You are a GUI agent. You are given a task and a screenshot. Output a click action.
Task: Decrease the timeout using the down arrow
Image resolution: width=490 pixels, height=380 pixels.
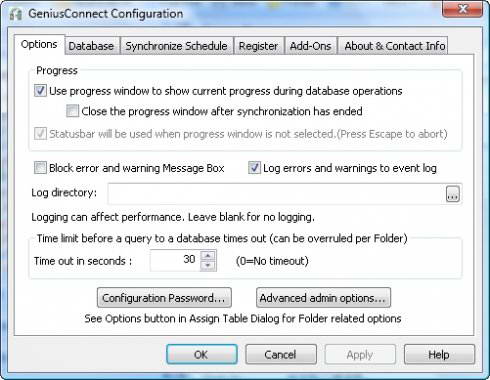click(x=208, y=265)
